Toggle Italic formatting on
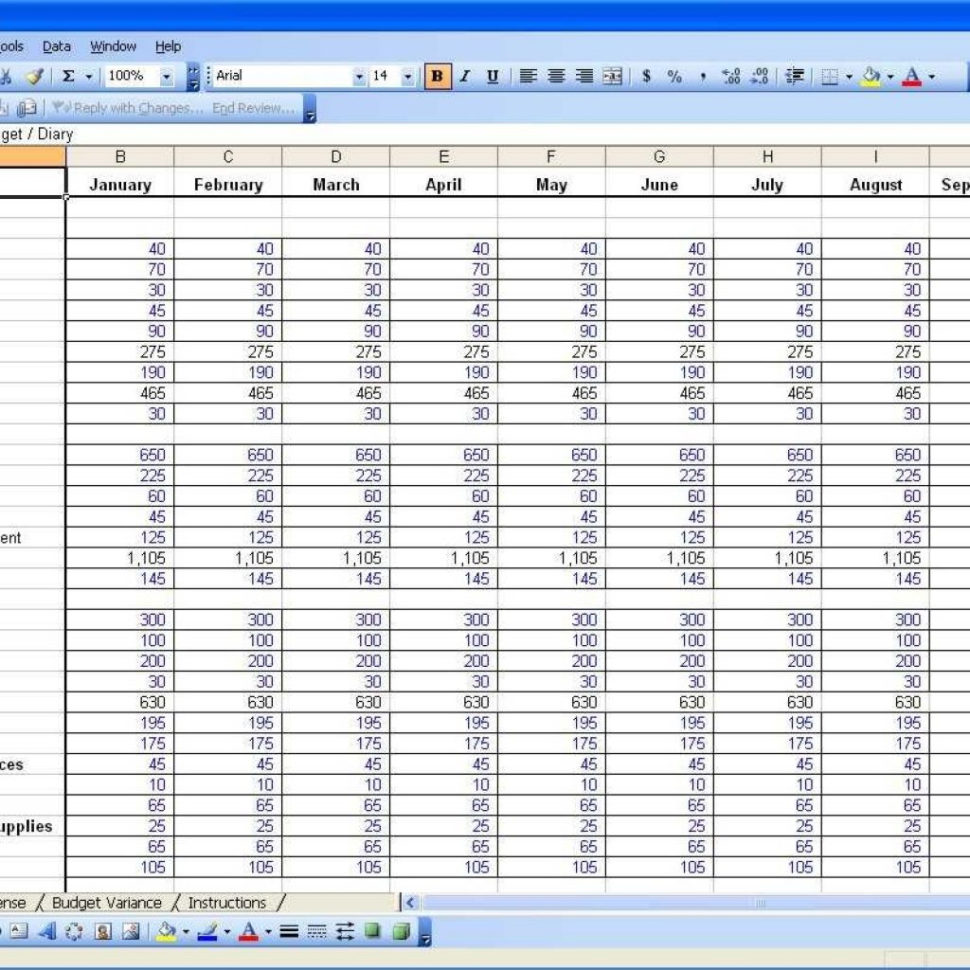Viewport: 970px width, 970px height. click(465, 76)
